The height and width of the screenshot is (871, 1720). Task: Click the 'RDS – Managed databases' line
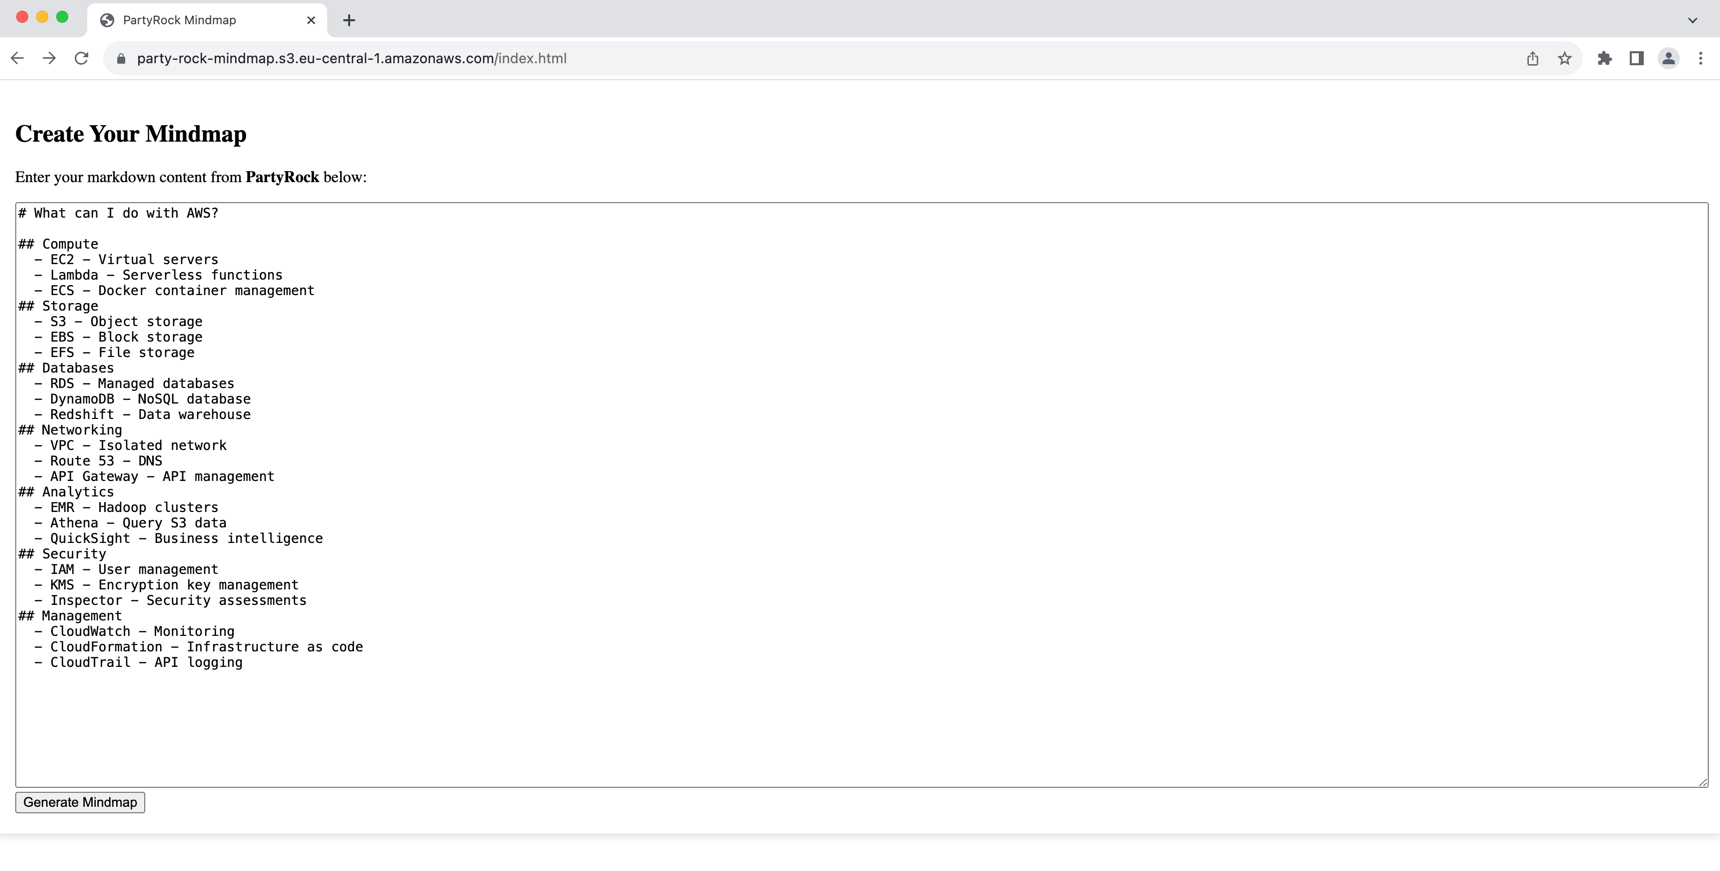134,383
